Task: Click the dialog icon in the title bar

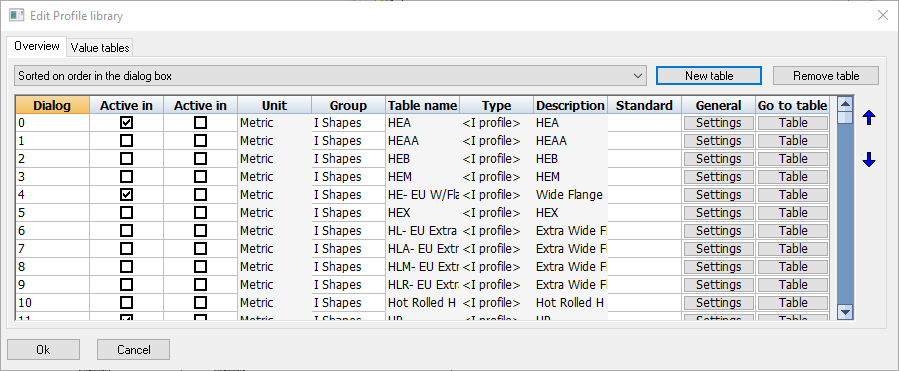Action: (x=16, y=15)
